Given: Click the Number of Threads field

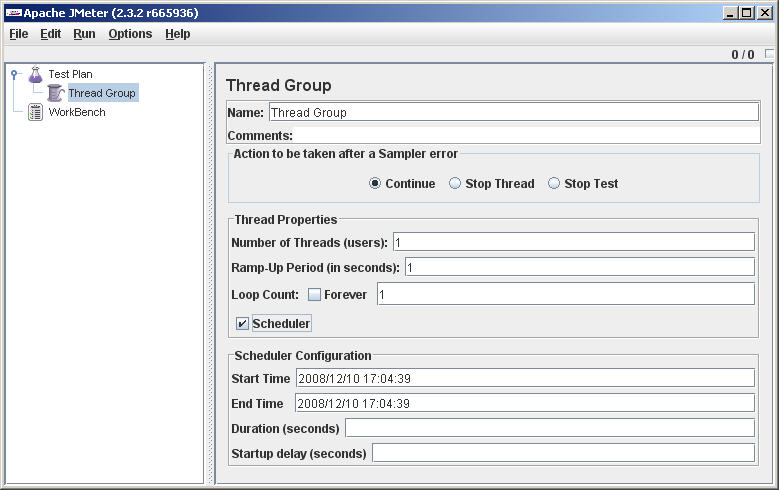Looking at the screenshot, I should pos(574,242).
